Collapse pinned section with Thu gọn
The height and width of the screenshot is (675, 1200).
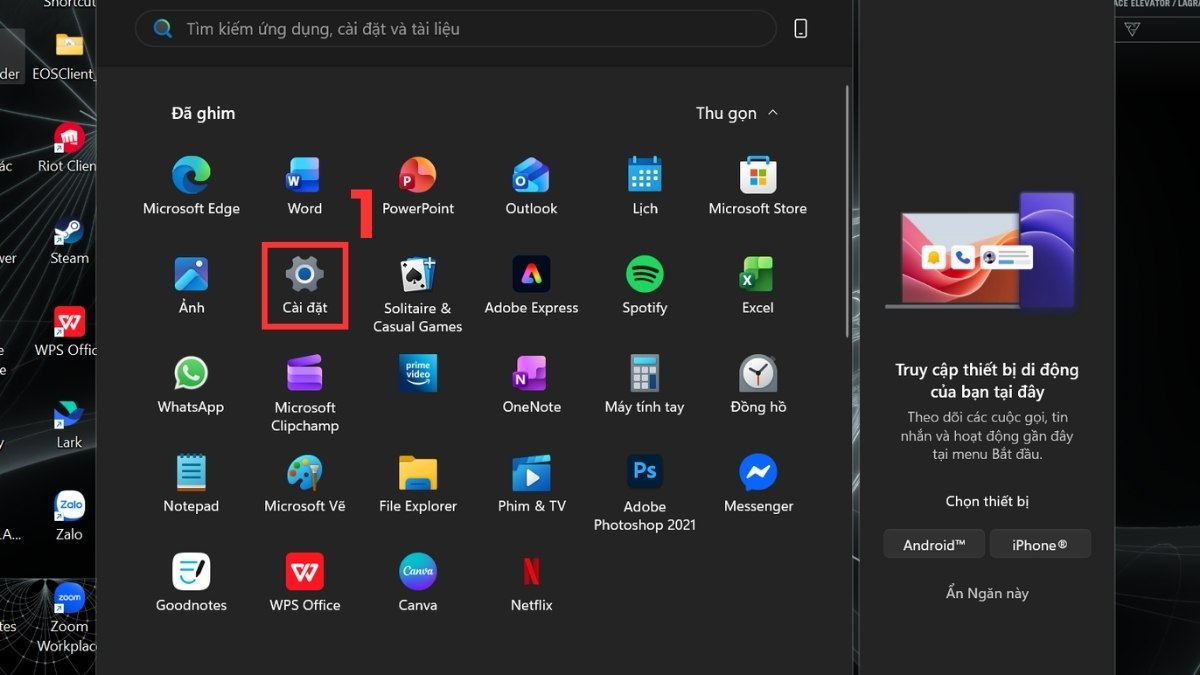point(736,113)
